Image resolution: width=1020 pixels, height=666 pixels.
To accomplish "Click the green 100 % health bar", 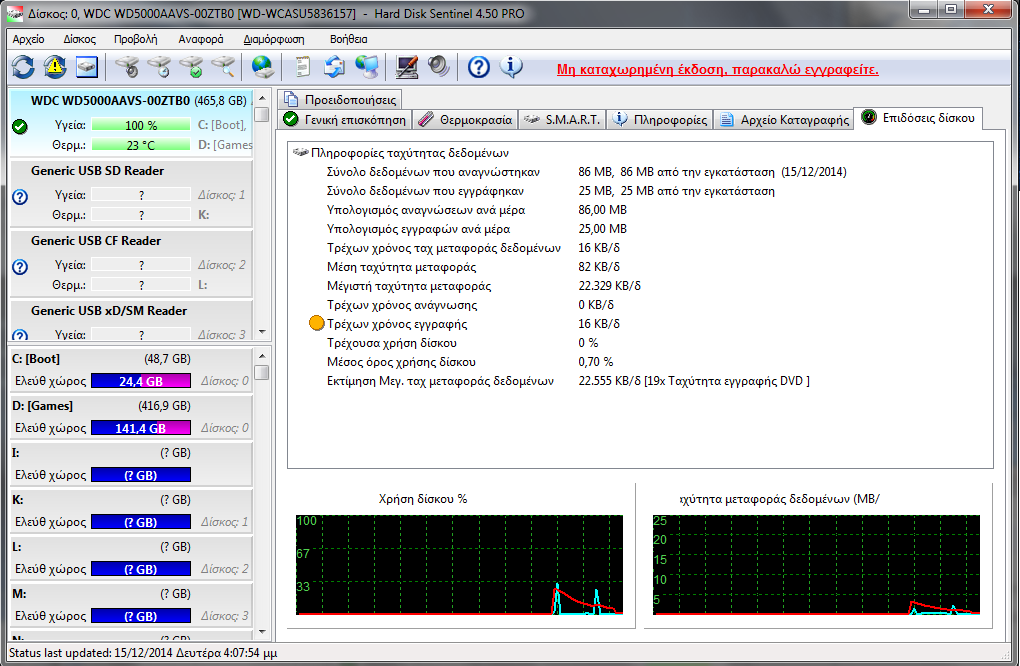I will pyautogui.click(x=141, y=125).
